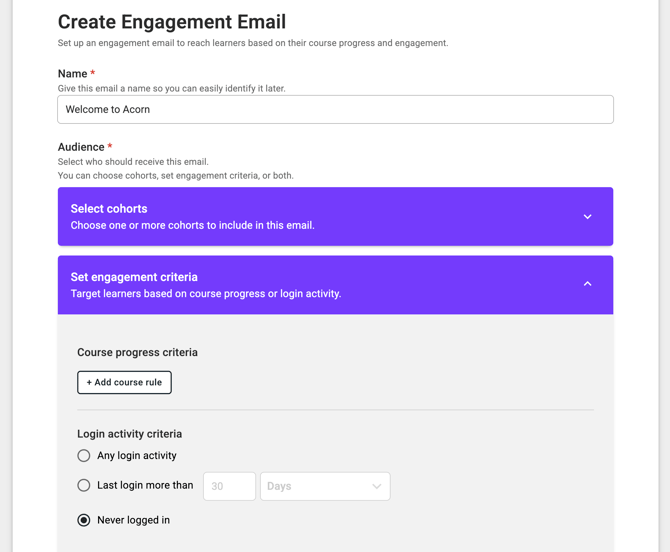Click the Never logged in label text
Image resolution: width=670 pixels, height=552 pixels.
(133, 520)
